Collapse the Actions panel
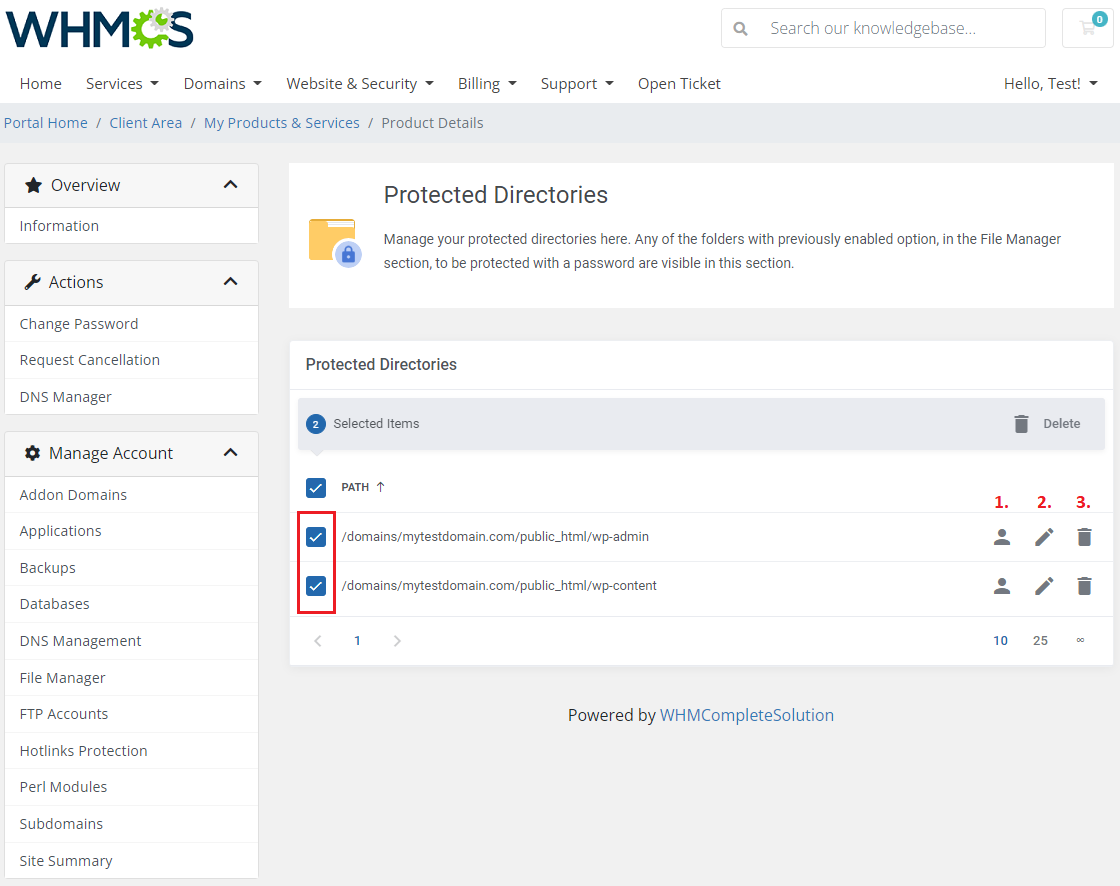1120x886 pixels. click(x=230, y=282)
